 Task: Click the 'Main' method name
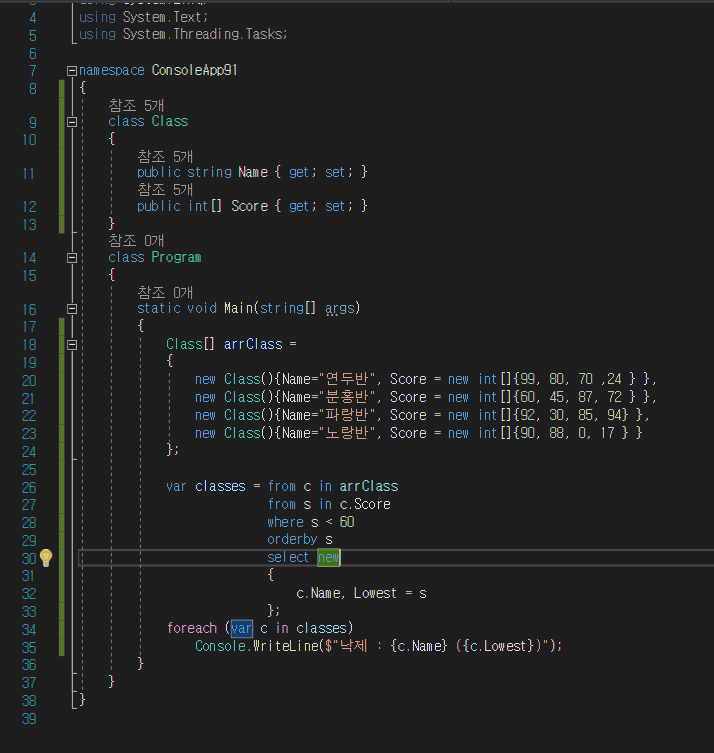239,308
